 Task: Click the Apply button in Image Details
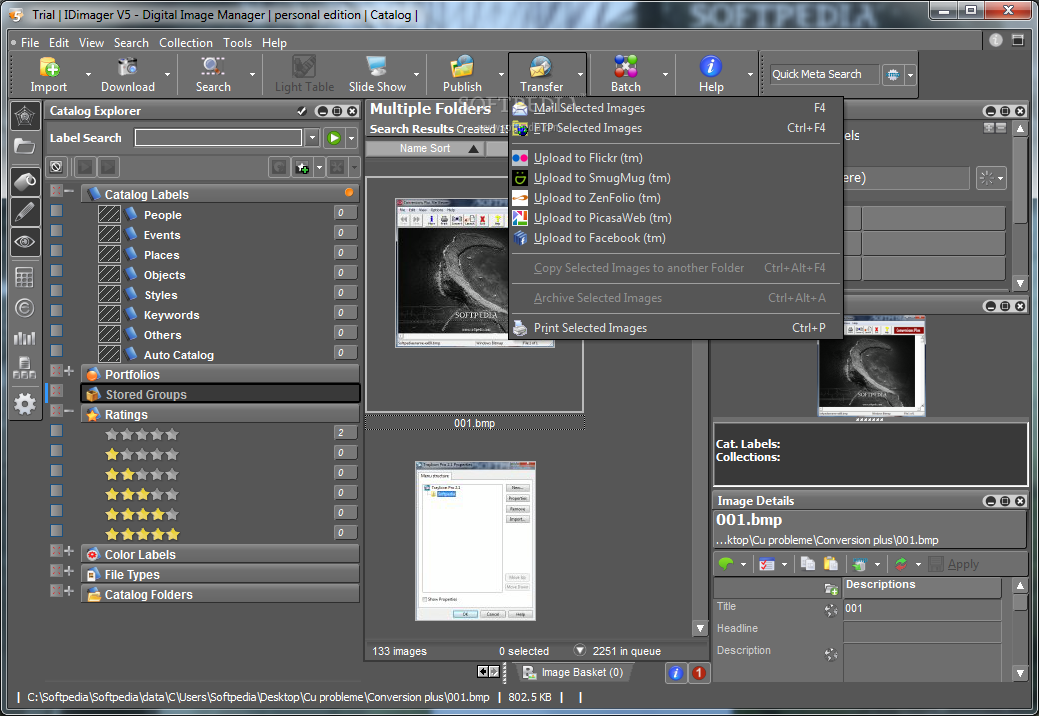(954, 564)
